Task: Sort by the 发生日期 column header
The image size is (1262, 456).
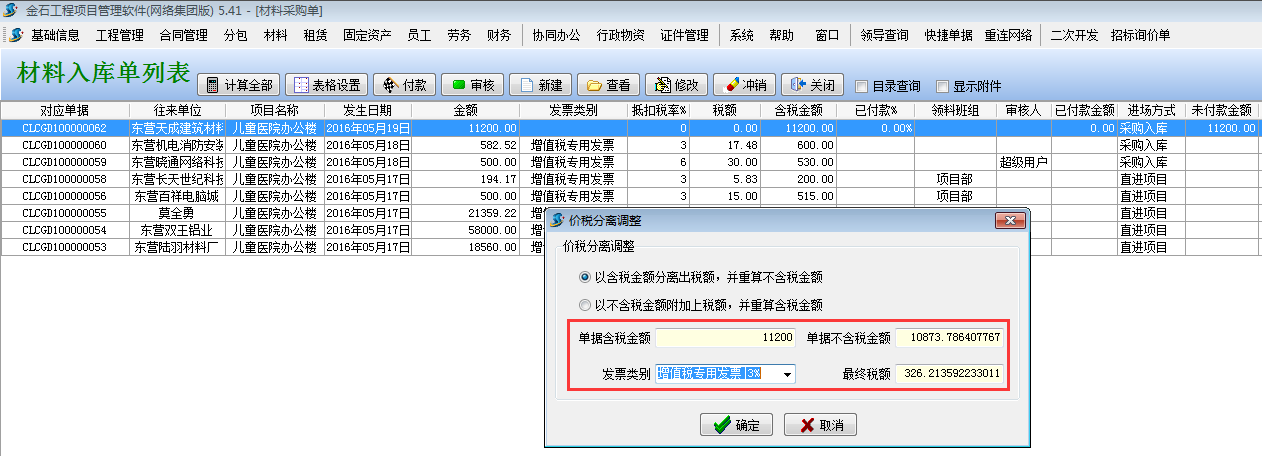Action: [x=367, y=110]
